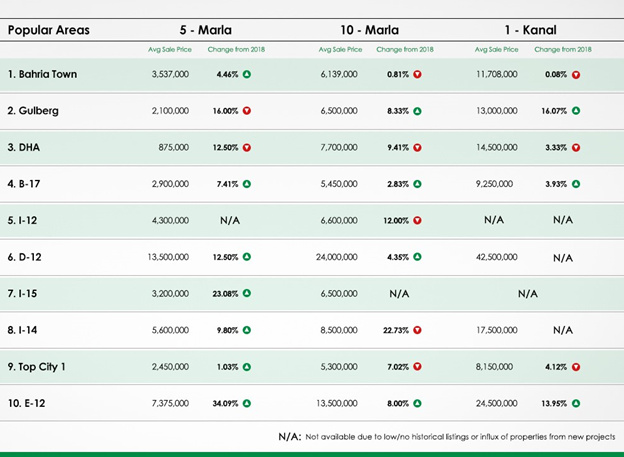This screenshot has height=457, width=624.
Task: Click green up arrow beside E-12 8.00%
Action: click(417, 403)
